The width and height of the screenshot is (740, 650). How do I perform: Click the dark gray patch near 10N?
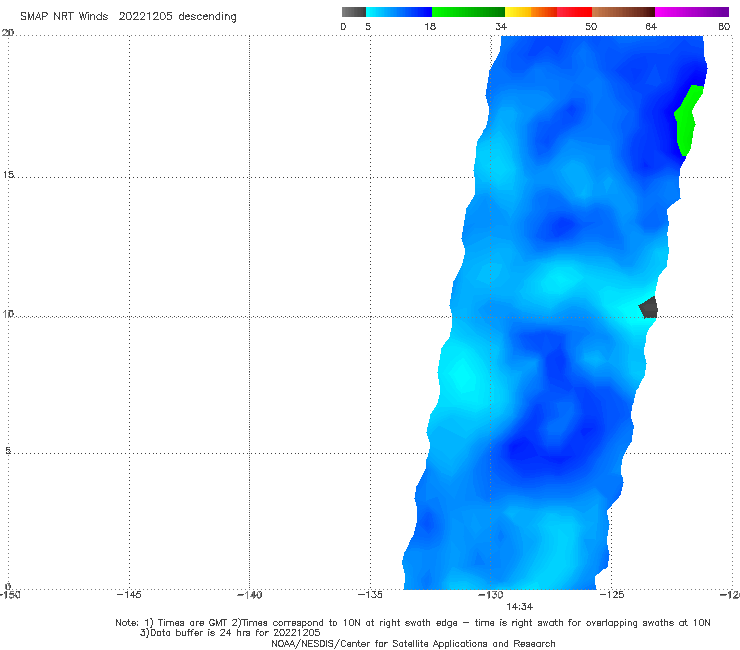[x=648, y=307]
